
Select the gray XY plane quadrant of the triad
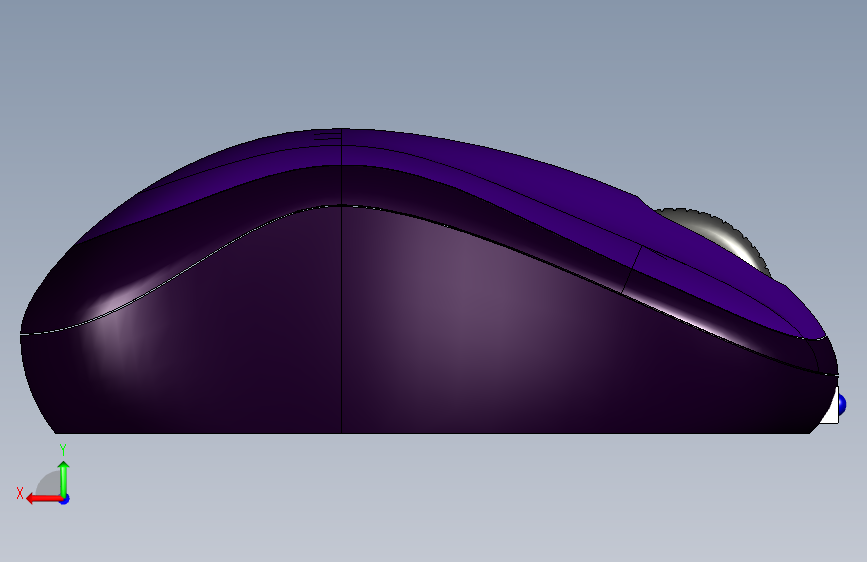click(49, 484)
